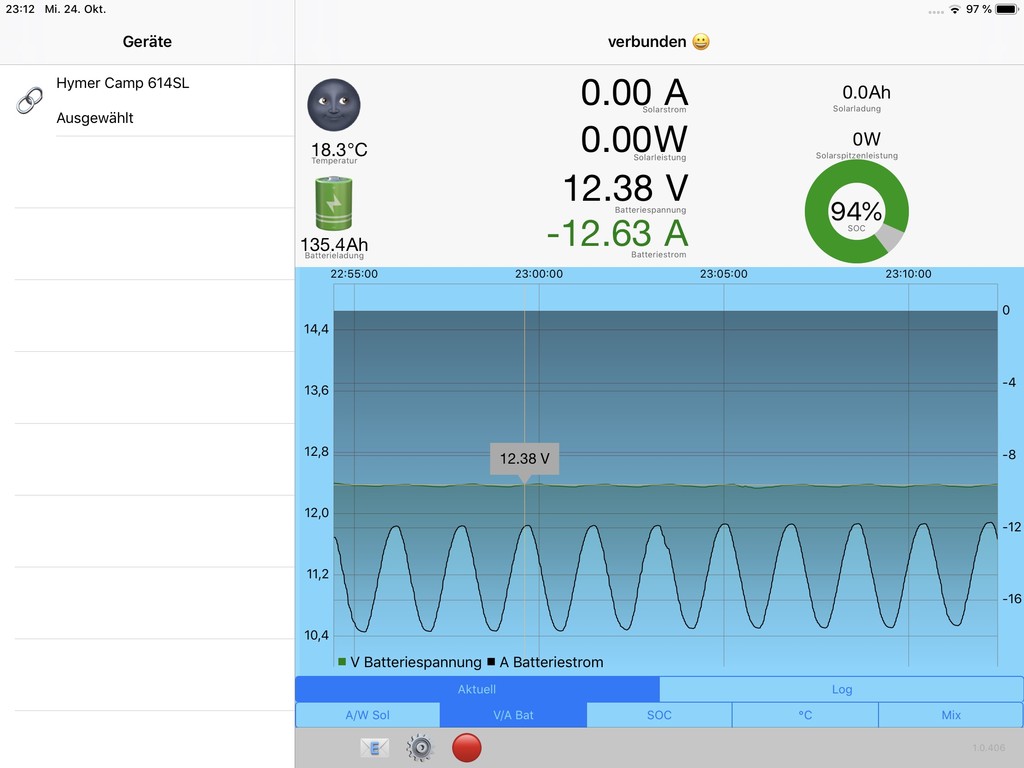This screenshot has height=768, width=1024.
Task: Tap the 18.3°C temperature reading
Action: click(339, 150)
